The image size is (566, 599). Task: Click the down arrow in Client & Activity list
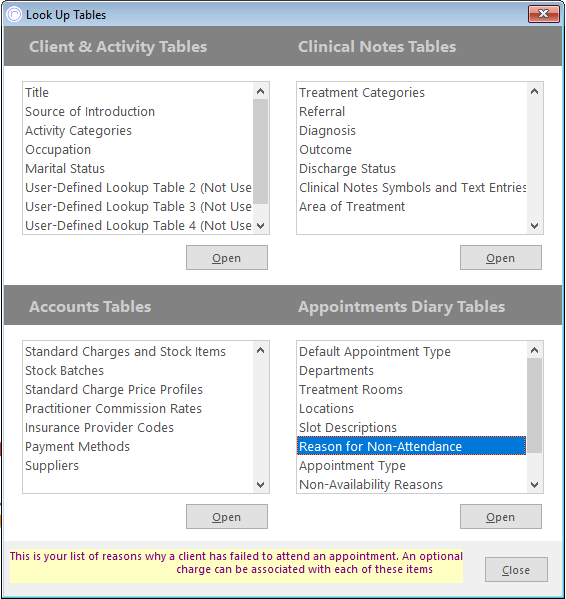click(260, 226)
